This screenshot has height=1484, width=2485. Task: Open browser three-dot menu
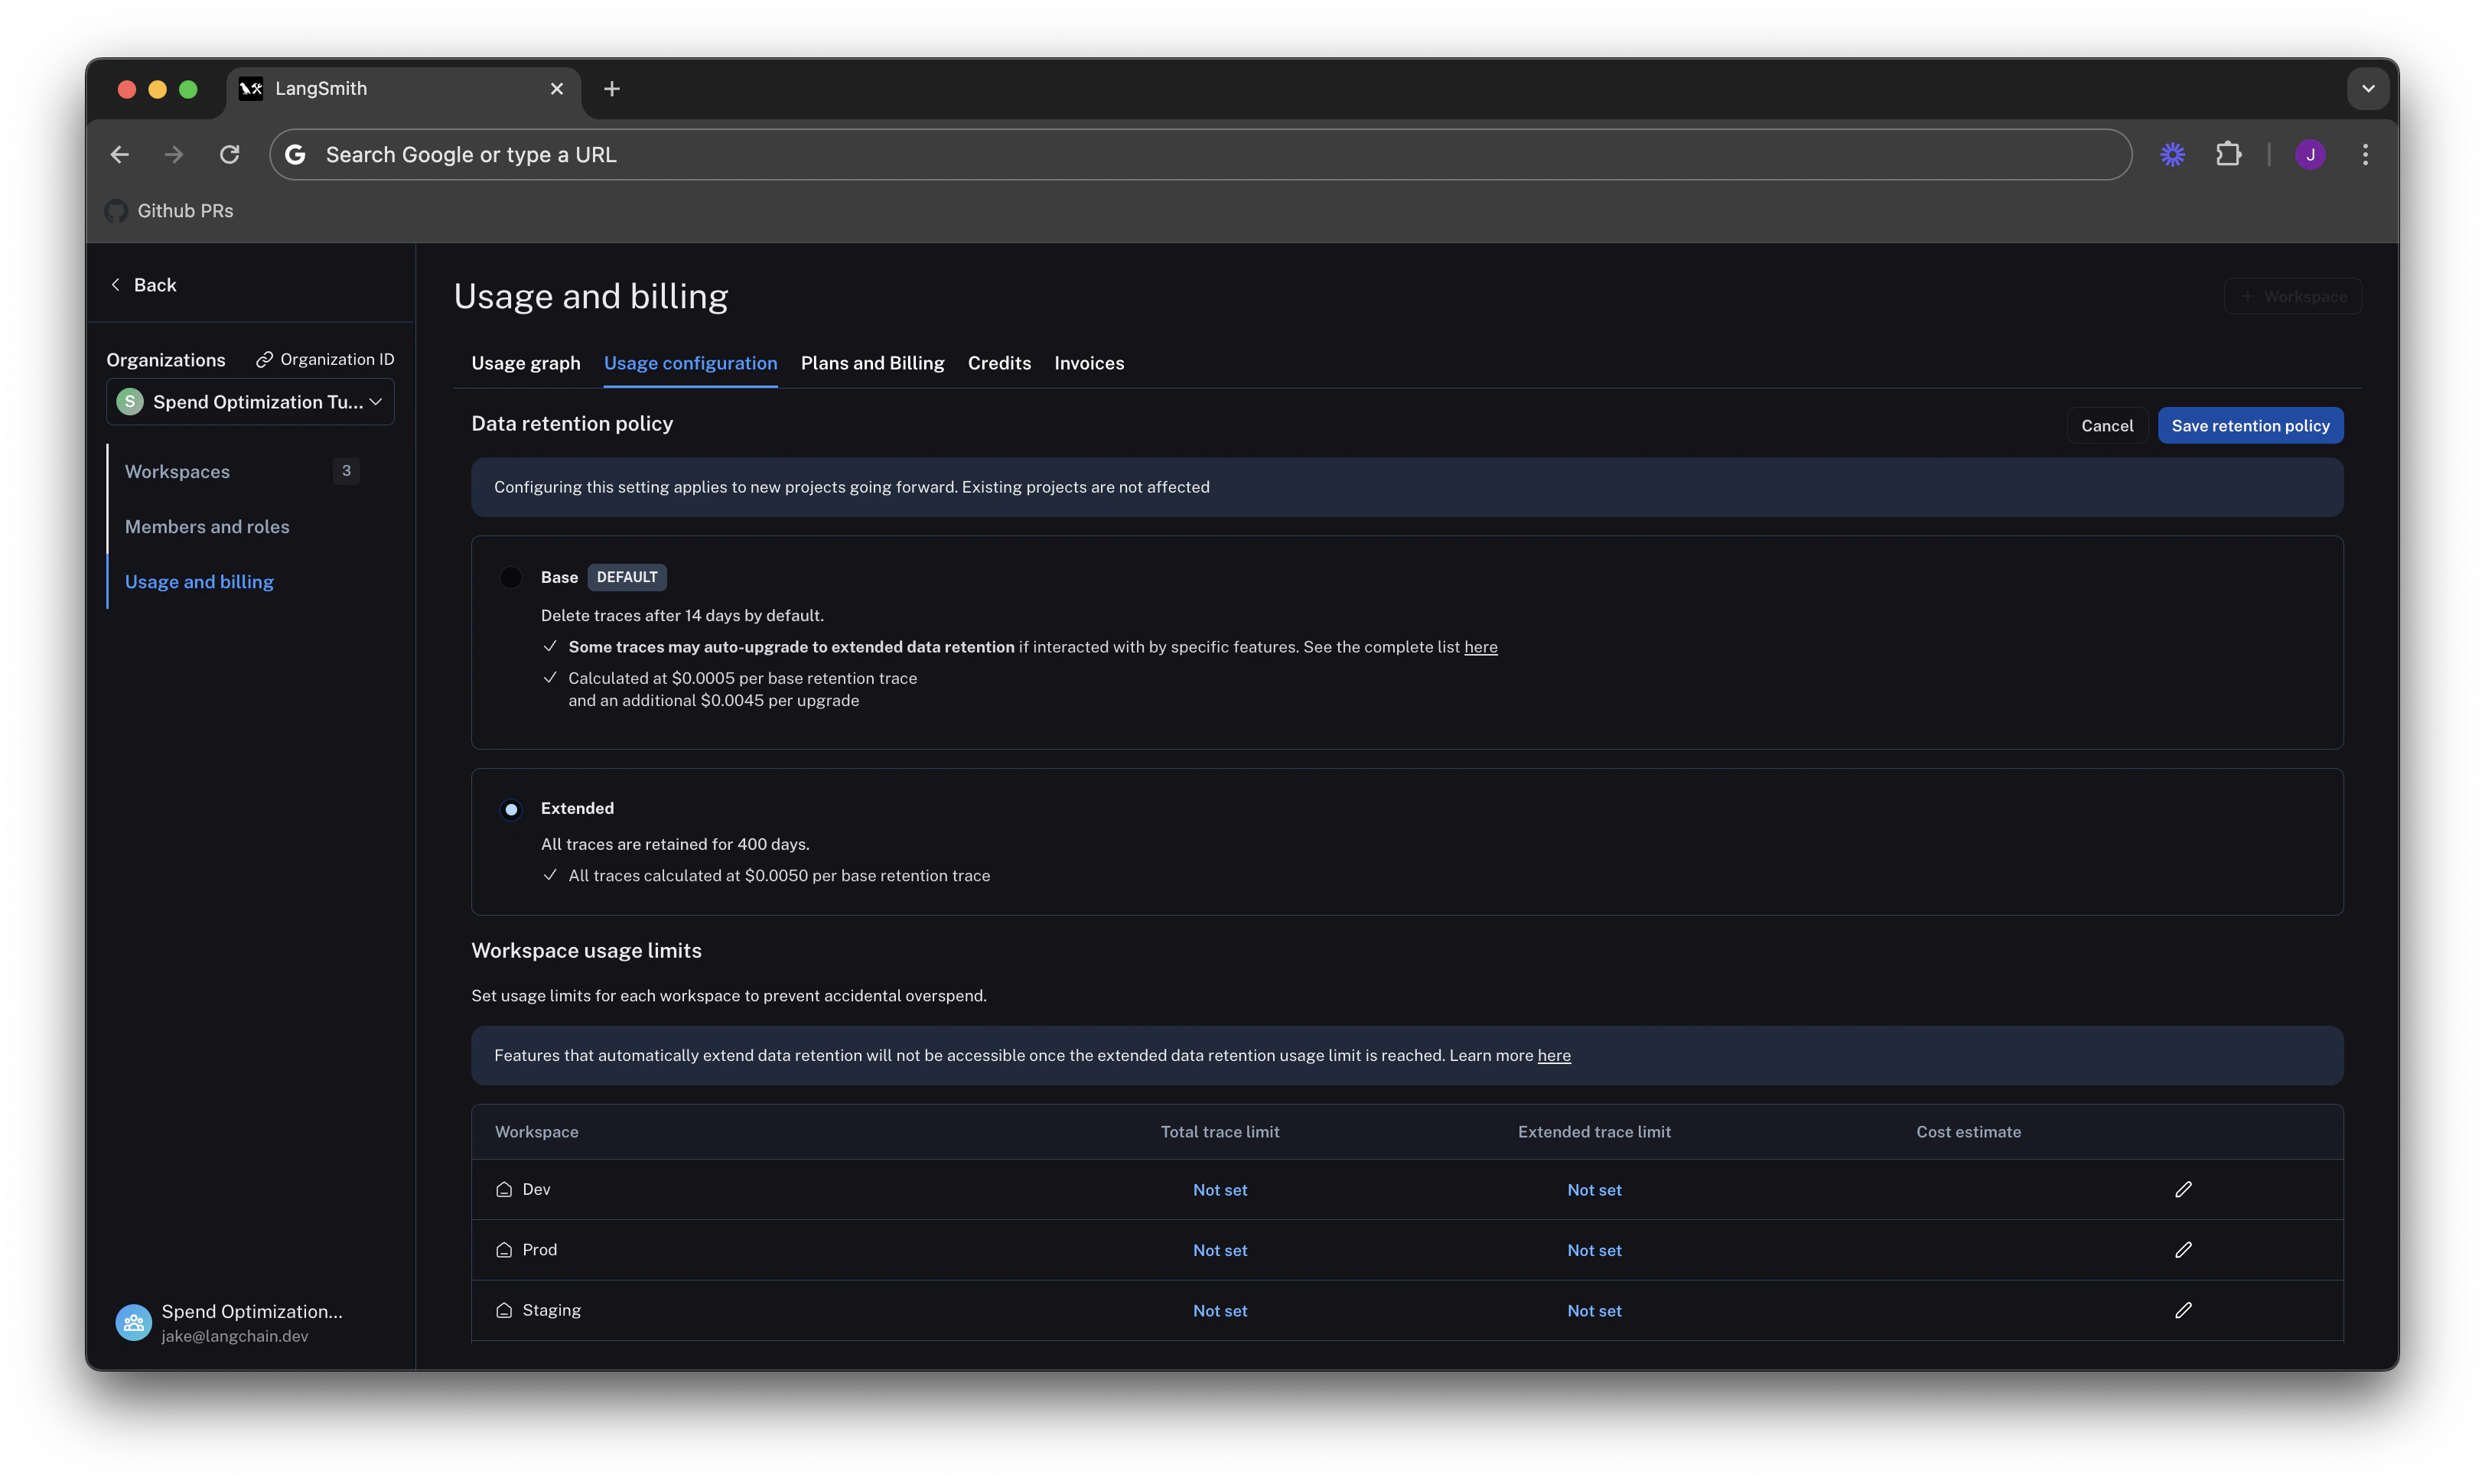[x=2365, y=154]
